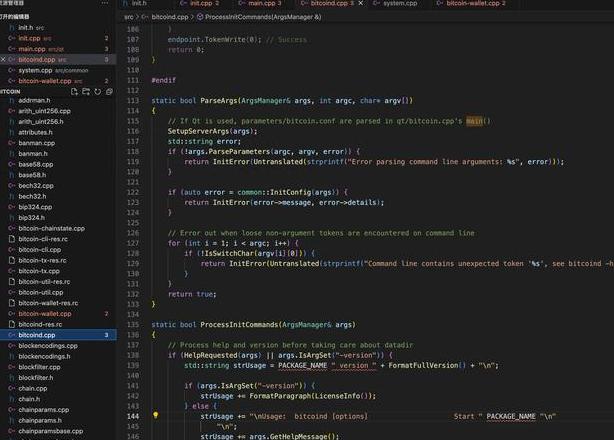Viewport: 614px width, 440px height.
Task: Open the sidebar more actions ellipsis
Action: 105,3
